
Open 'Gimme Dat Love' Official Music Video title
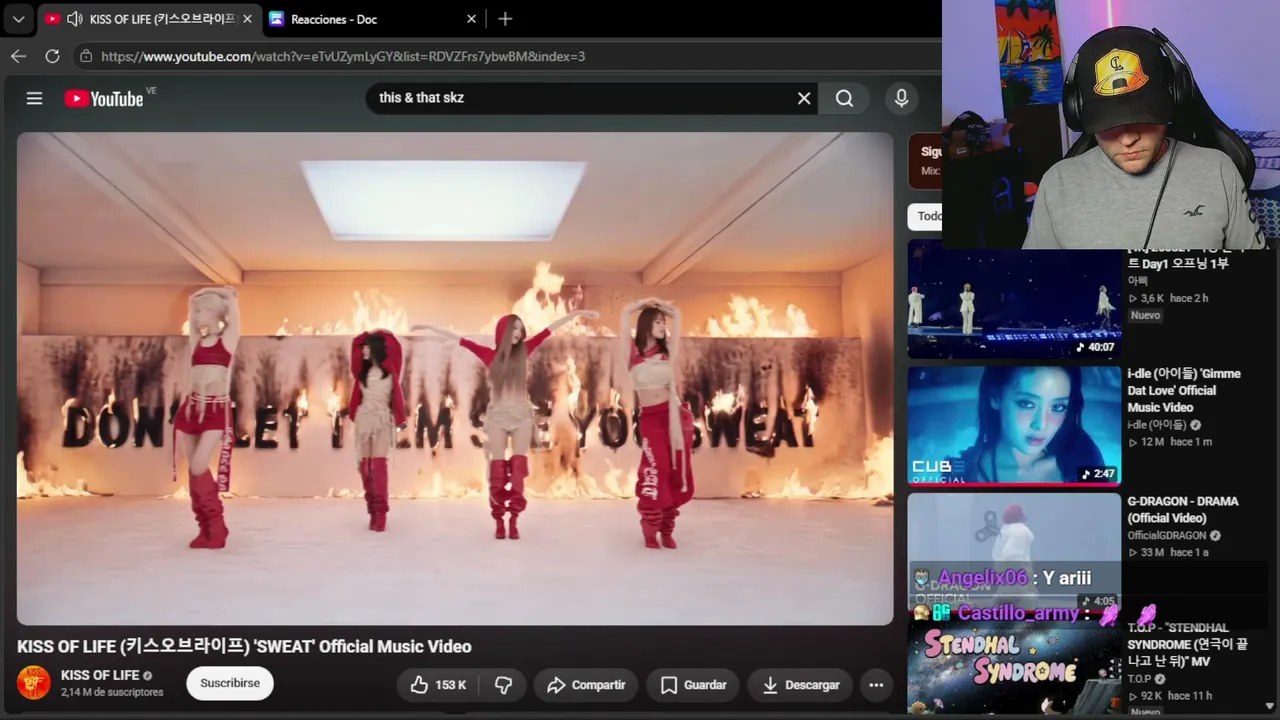[1184, 390]
